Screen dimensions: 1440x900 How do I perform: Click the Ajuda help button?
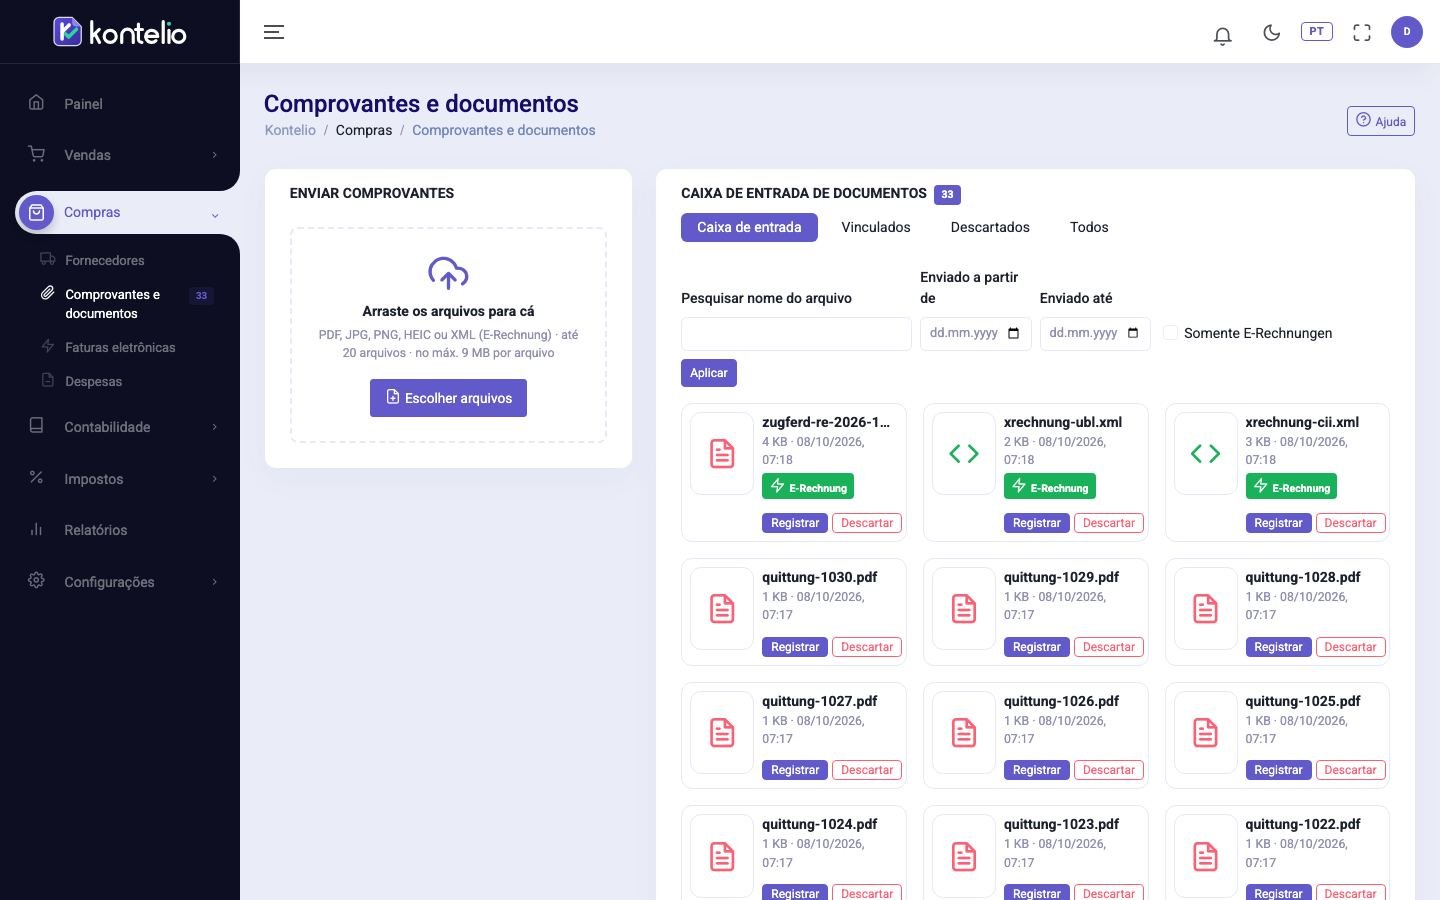tap(1381, 121)
